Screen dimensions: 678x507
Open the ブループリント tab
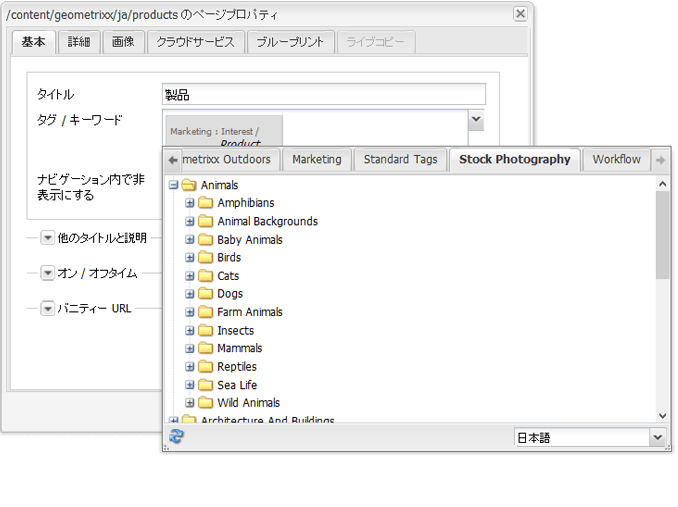click(x=290, y=42)
